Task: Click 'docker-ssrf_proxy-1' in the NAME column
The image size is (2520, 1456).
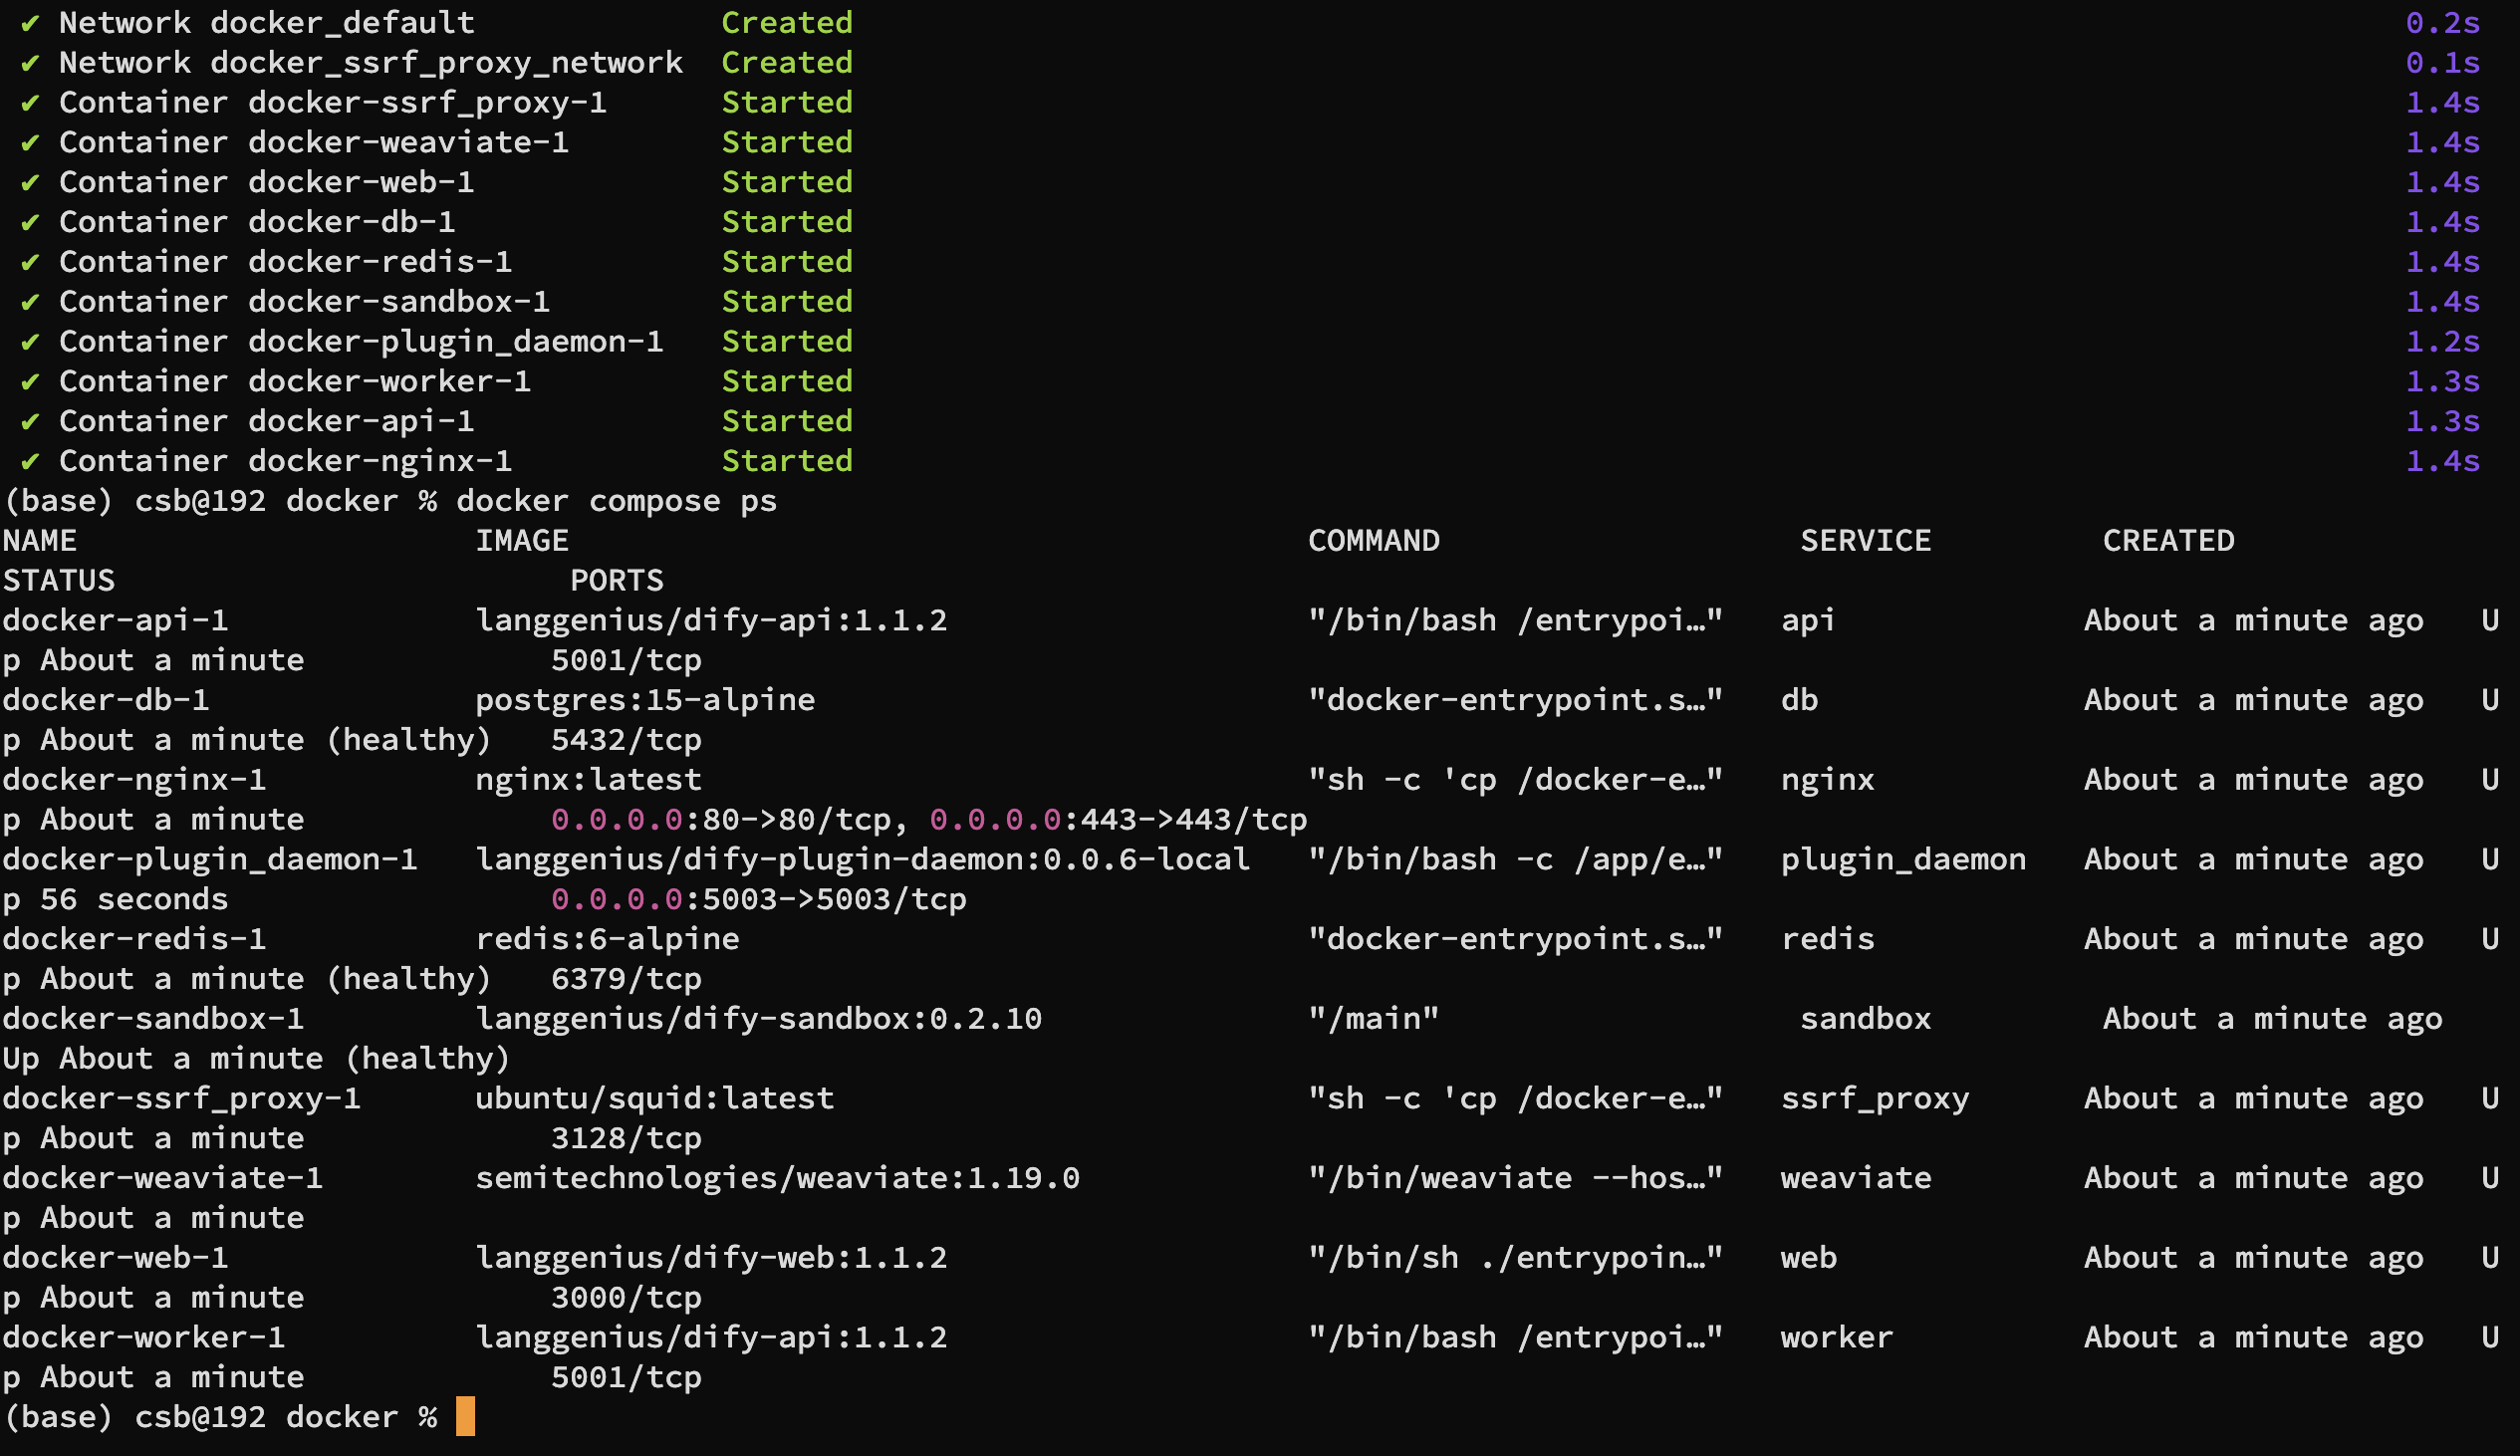Action: coord(181,1098)
